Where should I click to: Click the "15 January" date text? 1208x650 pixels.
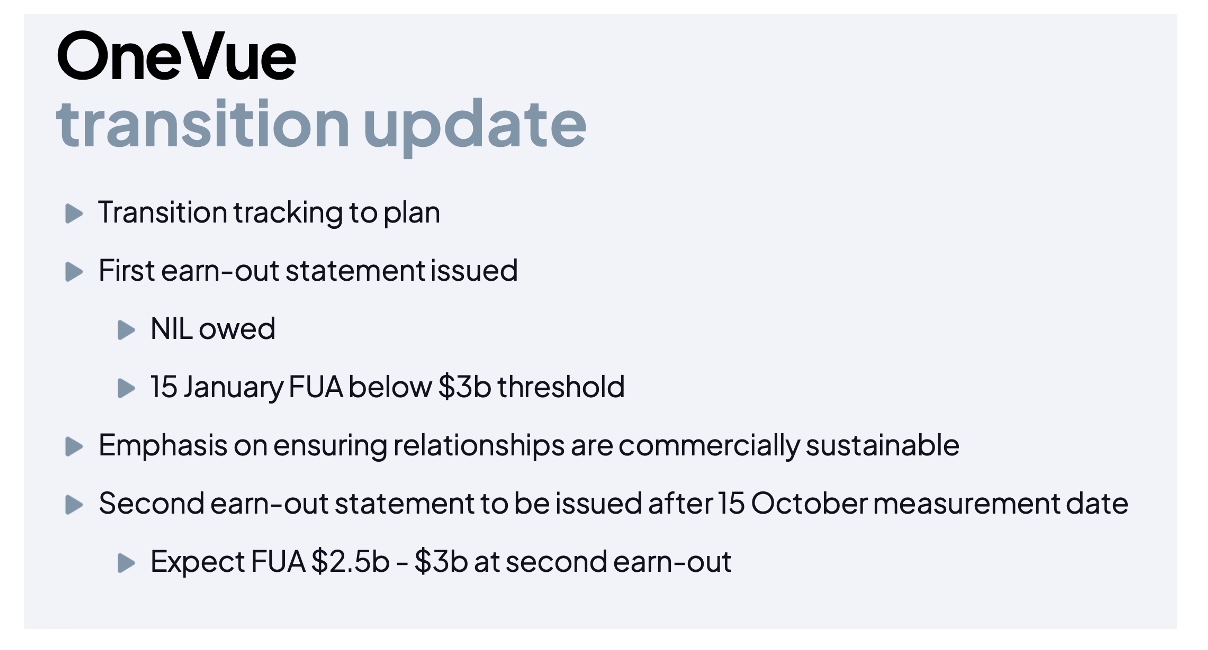point(217,387)
